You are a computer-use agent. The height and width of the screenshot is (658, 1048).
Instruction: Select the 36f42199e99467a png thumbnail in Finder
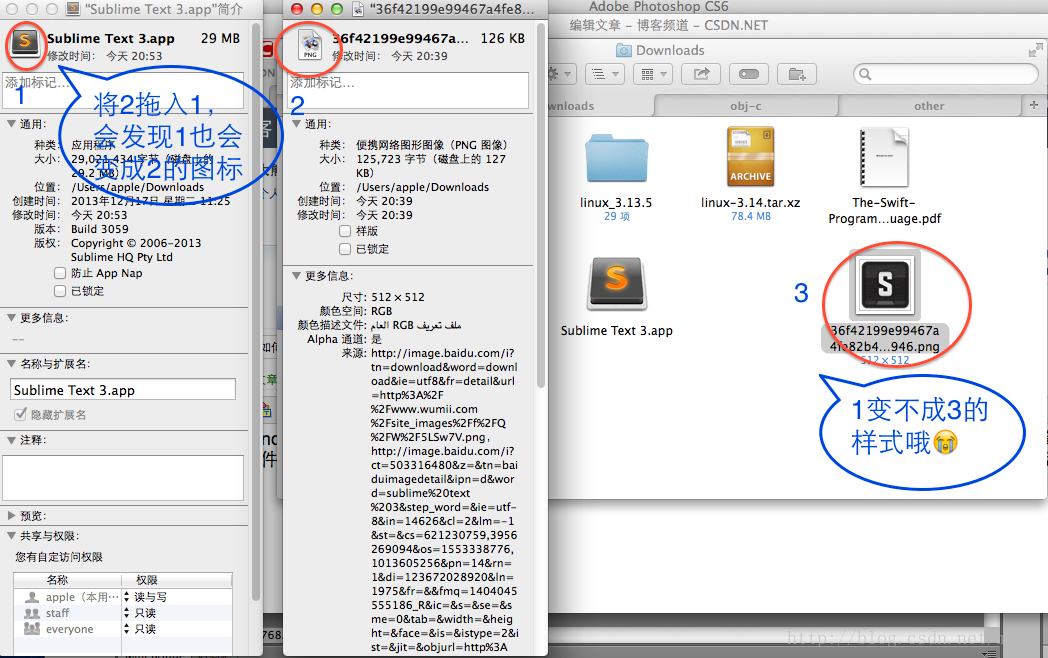tap(885, 285)
